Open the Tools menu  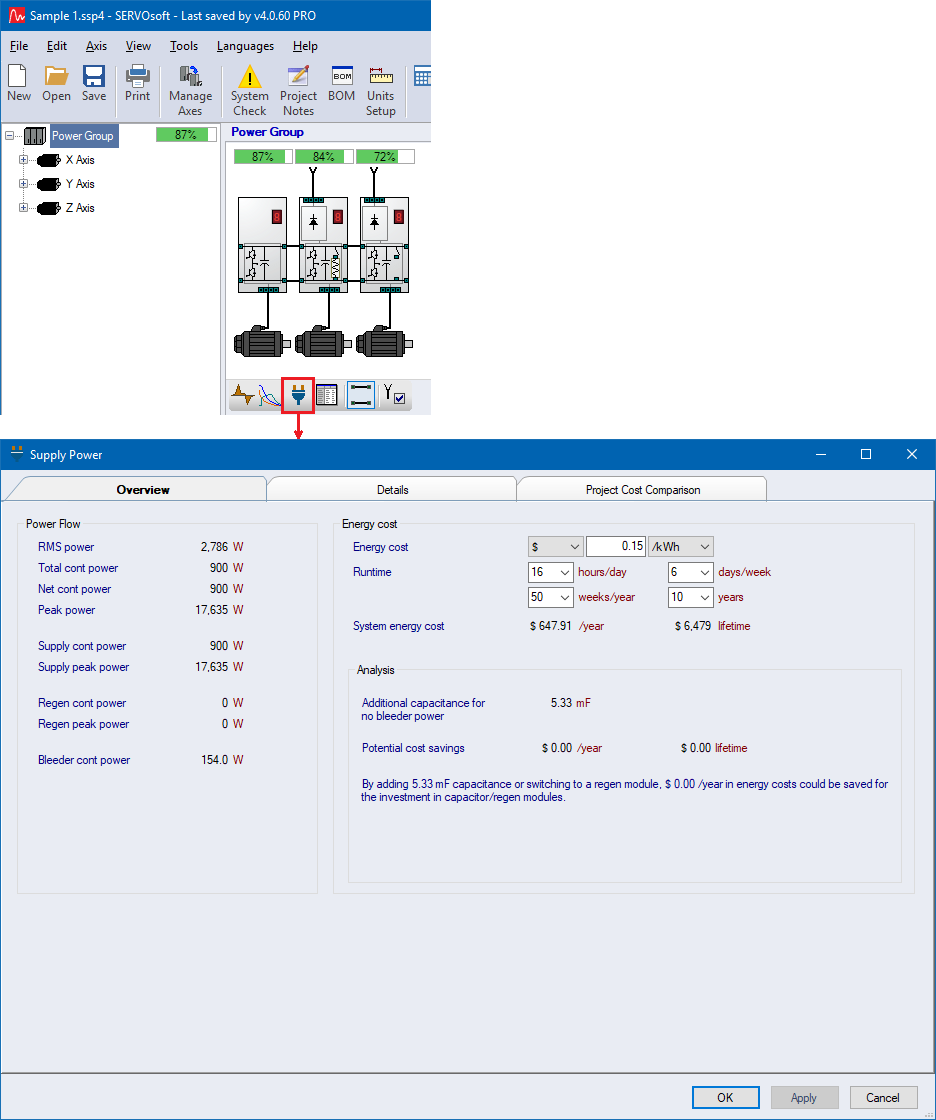(184, 46)
